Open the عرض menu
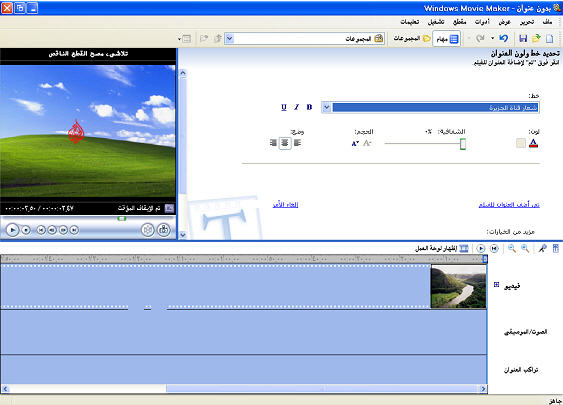Screen dimensions: 563x405 (x=504, y=22)
